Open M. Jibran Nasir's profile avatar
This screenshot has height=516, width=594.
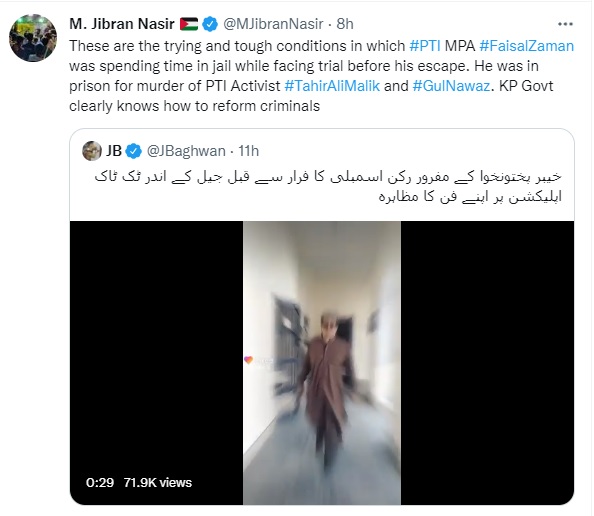click(x=33, y=38)
